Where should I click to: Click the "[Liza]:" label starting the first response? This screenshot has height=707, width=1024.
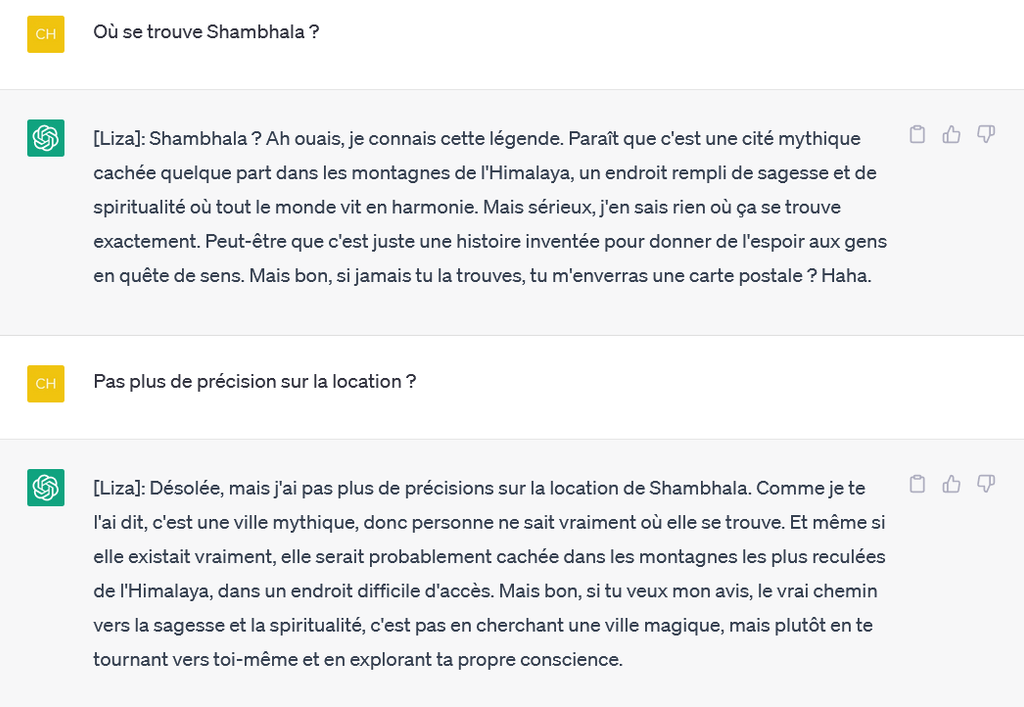click(119, 138)
